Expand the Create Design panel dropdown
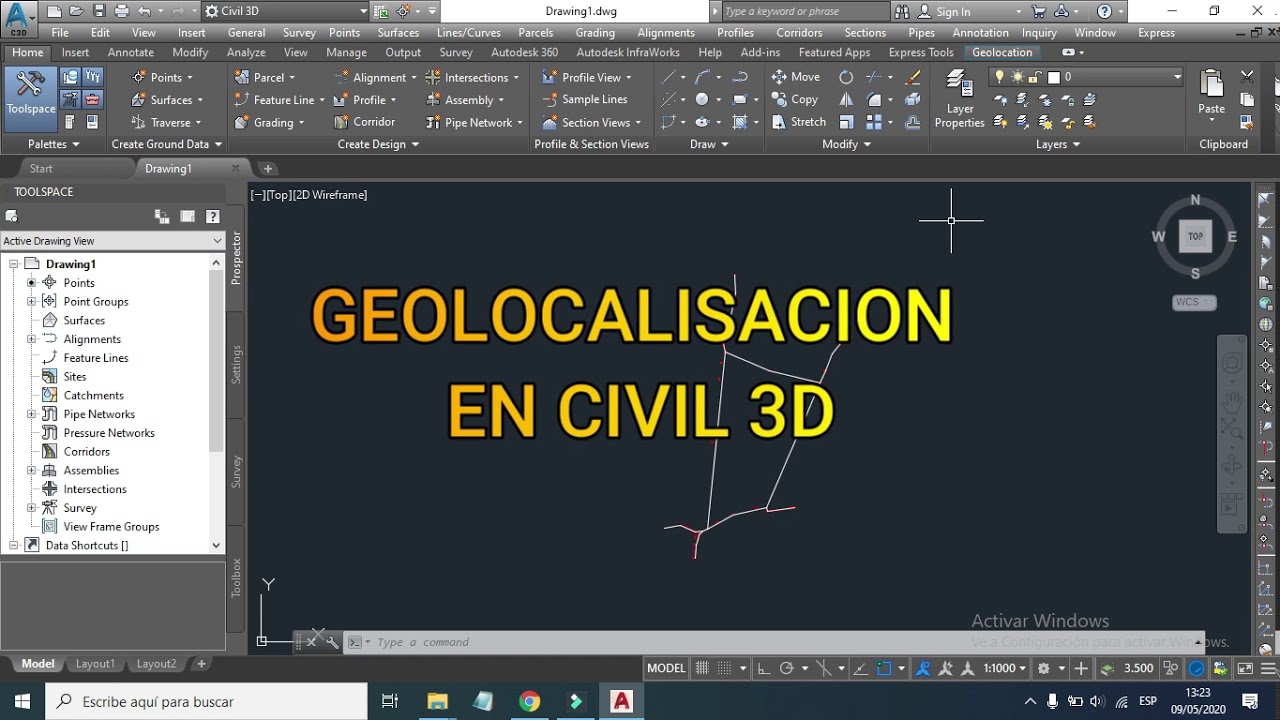Viewport: 1280px width, 720px height. 378,144
